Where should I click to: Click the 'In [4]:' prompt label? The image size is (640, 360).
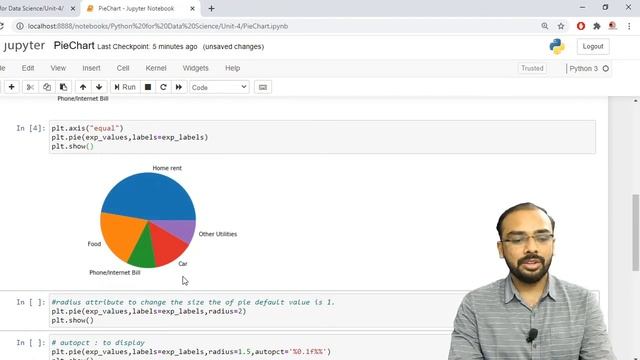31,128
